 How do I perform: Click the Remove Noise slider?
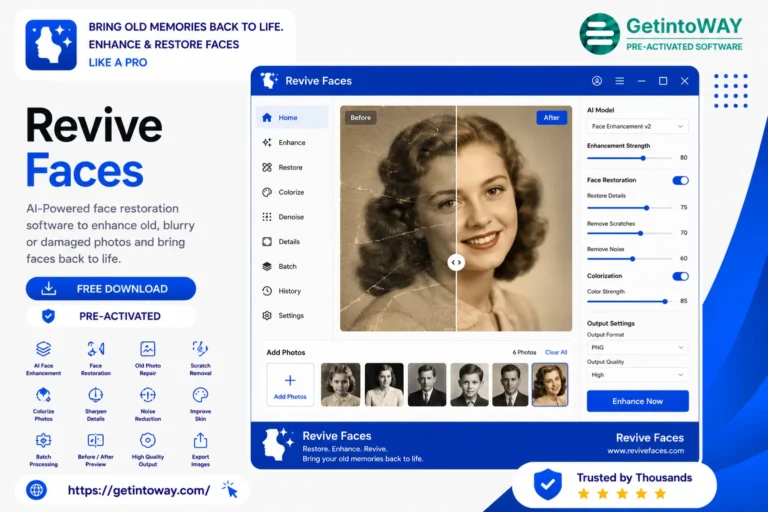(630, 259)
